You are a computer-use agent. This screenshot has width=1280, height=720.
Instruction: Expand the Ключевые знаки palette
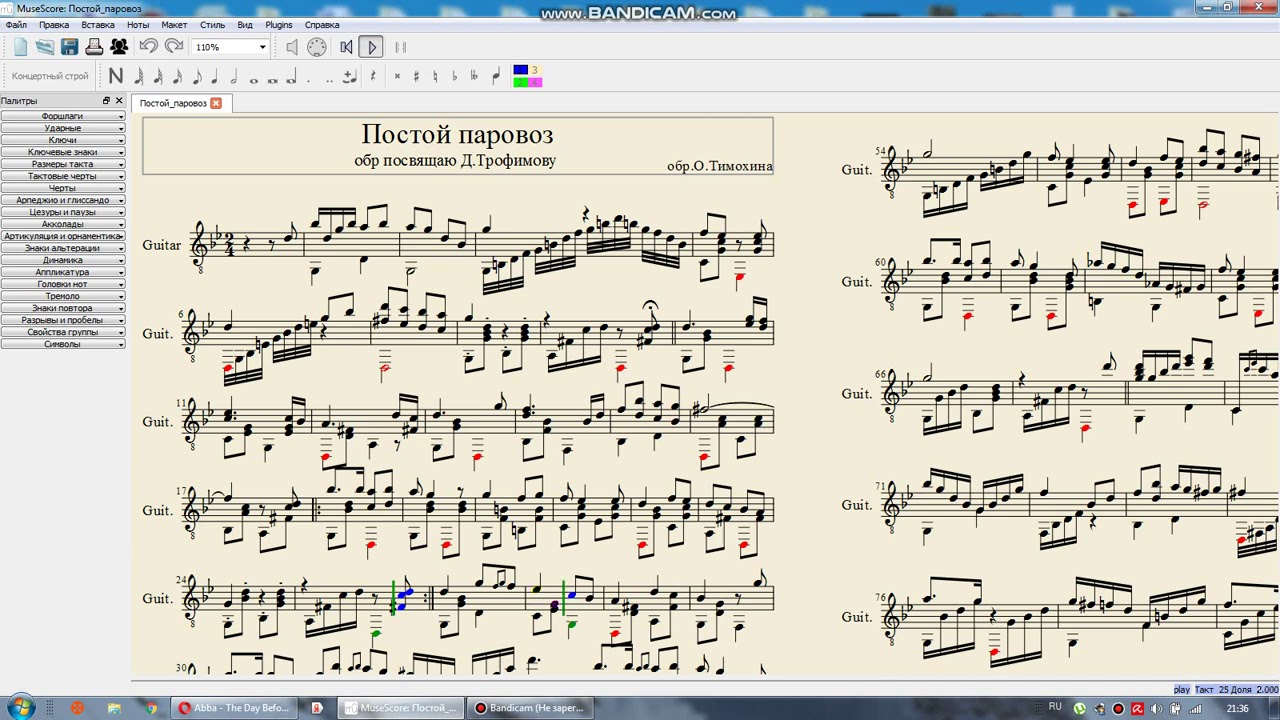(63, 152)
